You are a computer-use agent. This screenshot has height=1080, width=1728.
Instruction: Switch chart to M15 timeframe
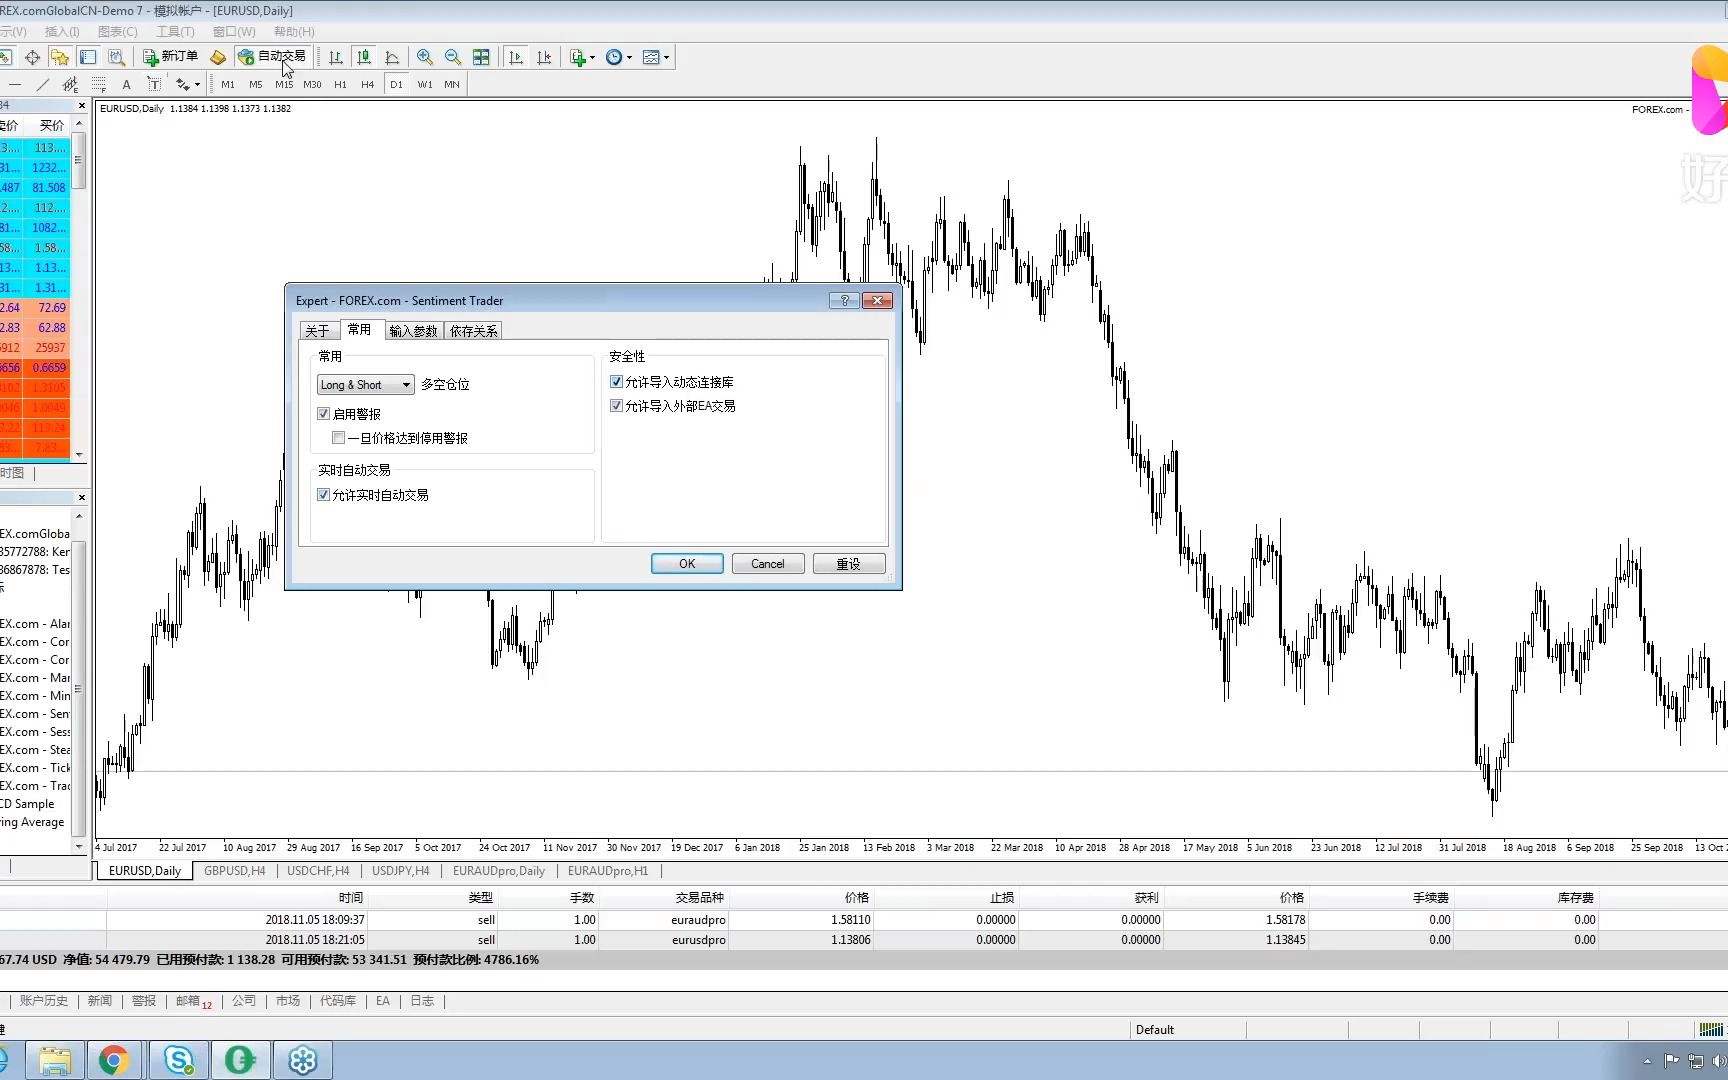click(x=284, y=84)
